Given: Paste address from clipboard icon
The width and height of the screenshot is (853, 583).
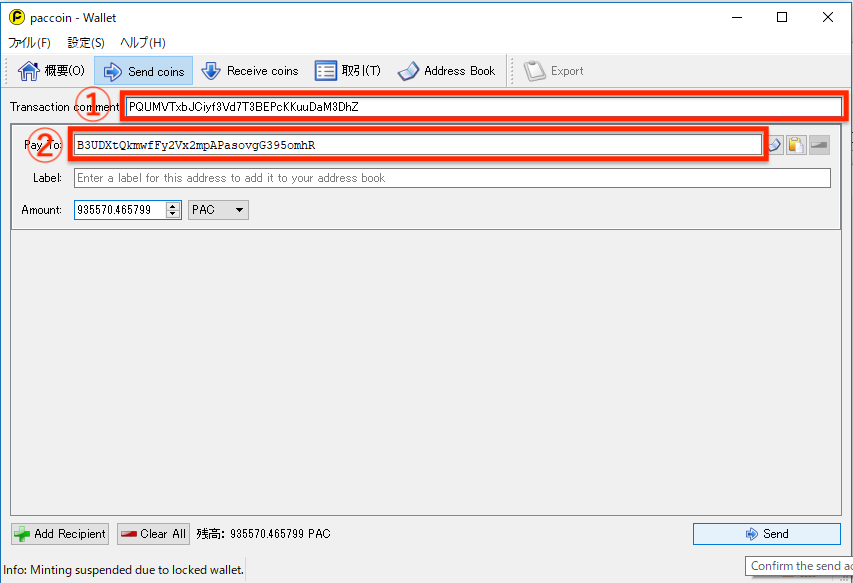Looking at the screenshot, I should coord(796,145).
